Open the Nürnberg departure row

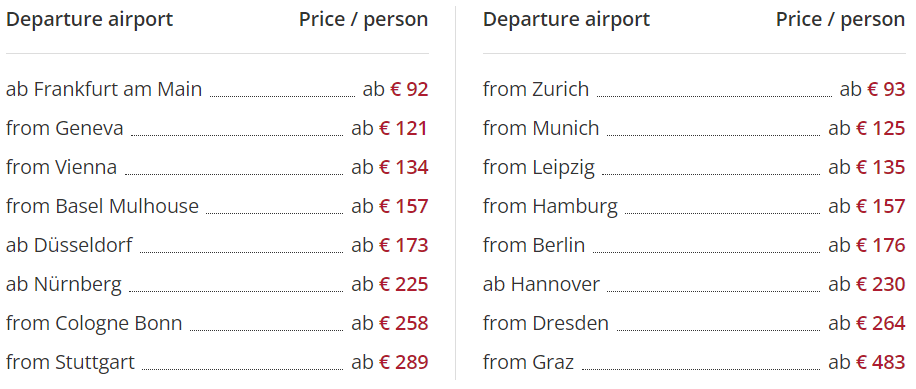click(x=217, y=284)
